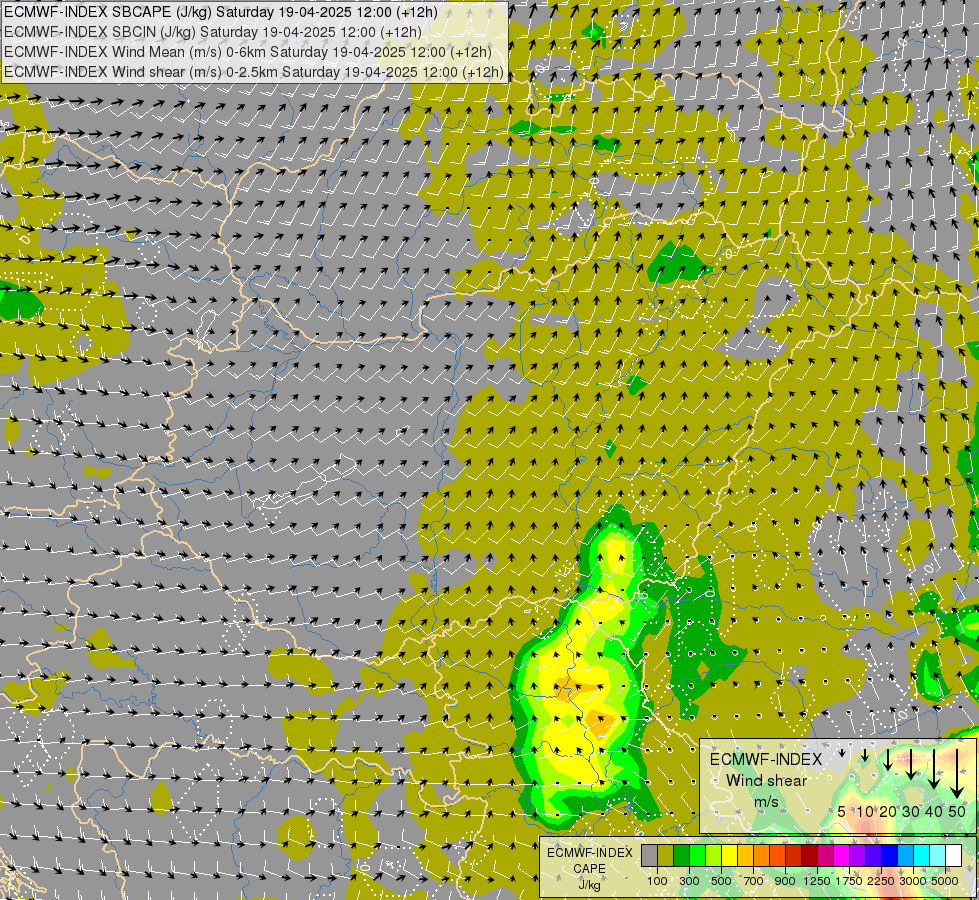
Task: Select the amber CAPE legend swatch
Action: click(x=745, y=856)
